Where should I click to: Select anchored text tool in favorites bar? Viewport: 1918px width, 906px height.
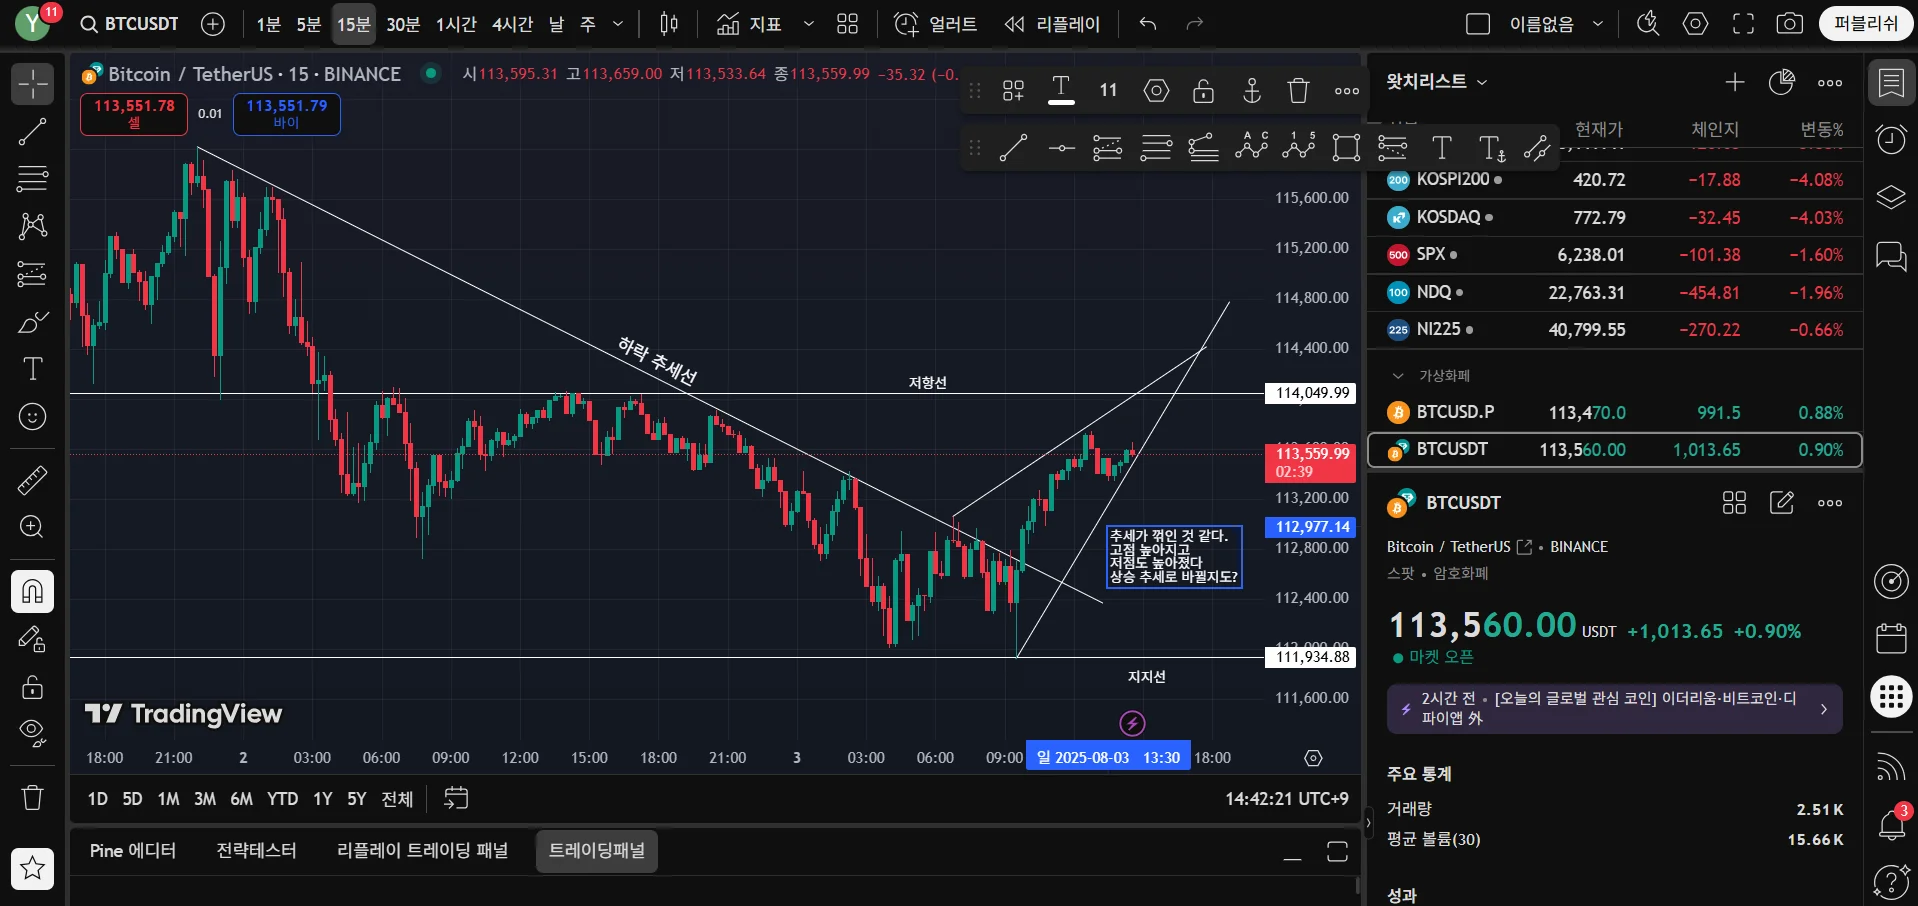(1491, 149)
